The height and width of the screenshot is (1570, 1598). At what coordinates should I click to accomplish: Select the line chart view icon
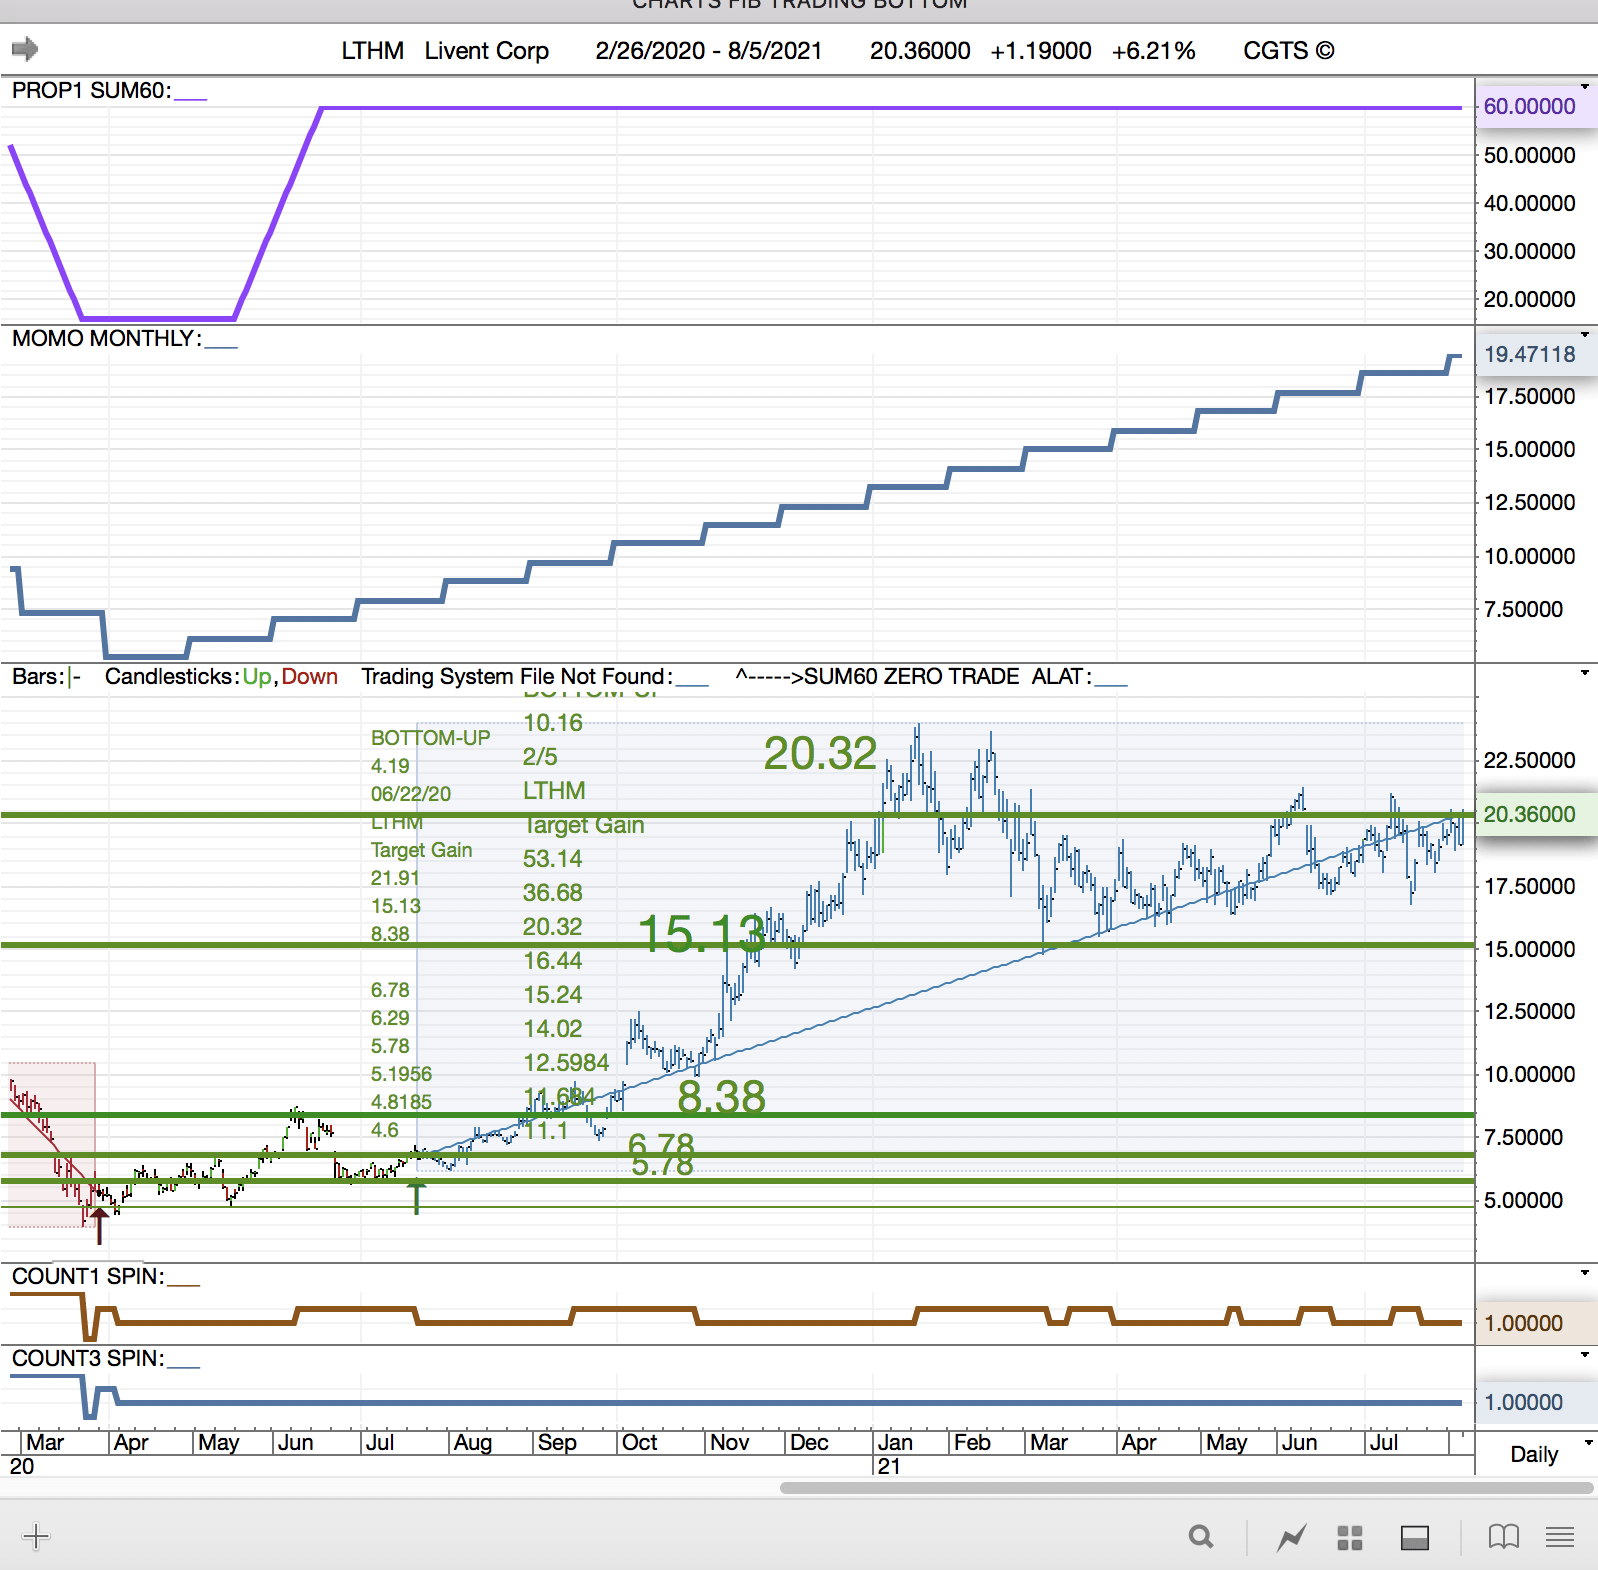pos(1291,1537)
